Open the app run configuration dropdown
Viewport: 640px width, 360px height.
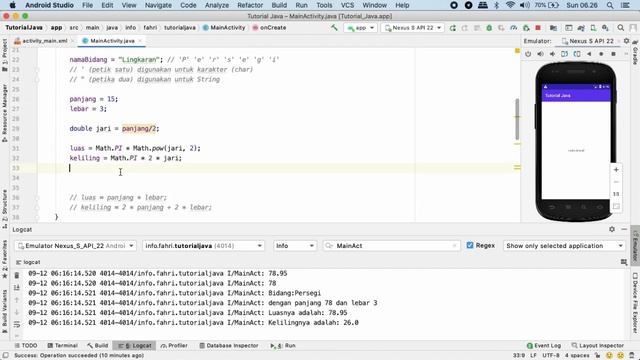360,28
